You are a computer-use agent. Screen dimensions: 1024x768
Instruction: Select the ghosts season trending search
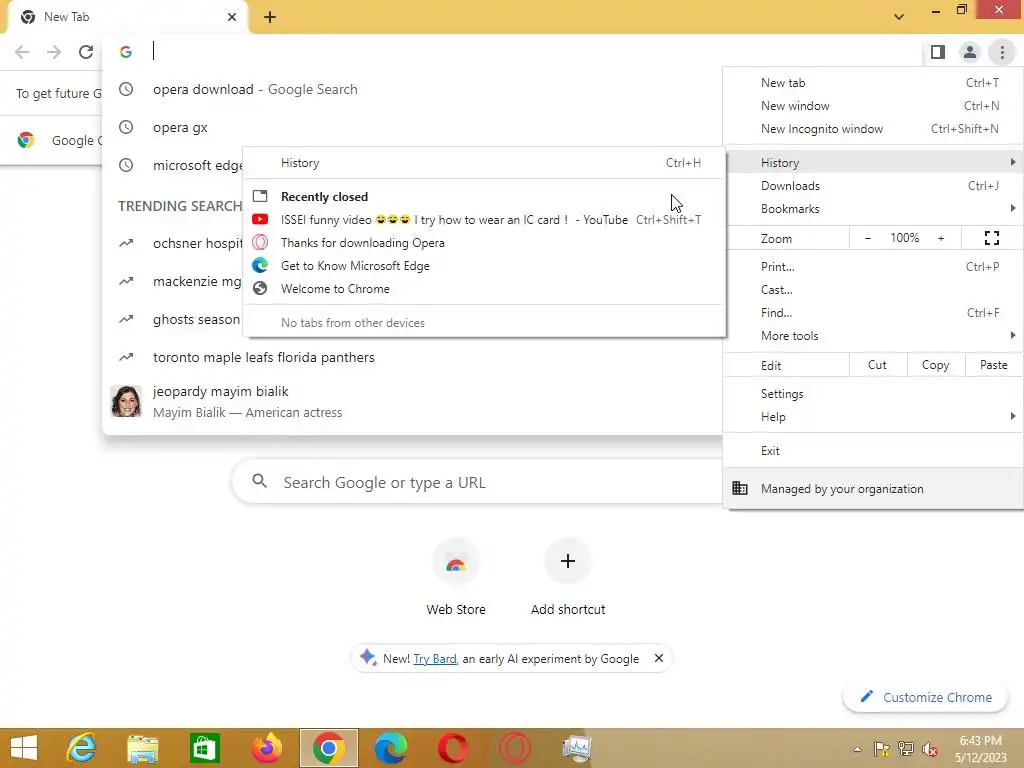[173, 319]
